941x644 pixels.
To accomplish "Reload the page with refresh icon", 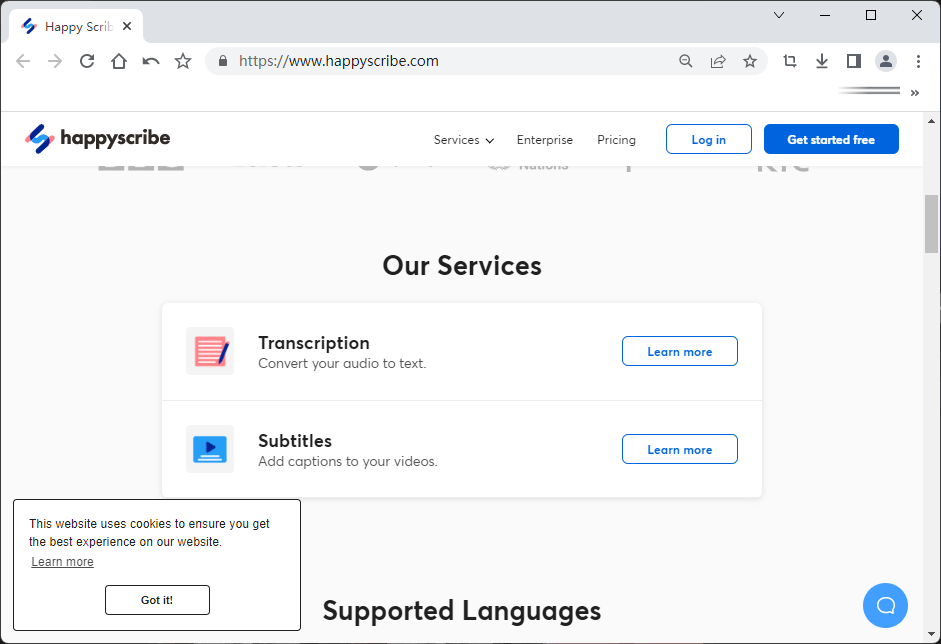I will (x=87, y=61).
